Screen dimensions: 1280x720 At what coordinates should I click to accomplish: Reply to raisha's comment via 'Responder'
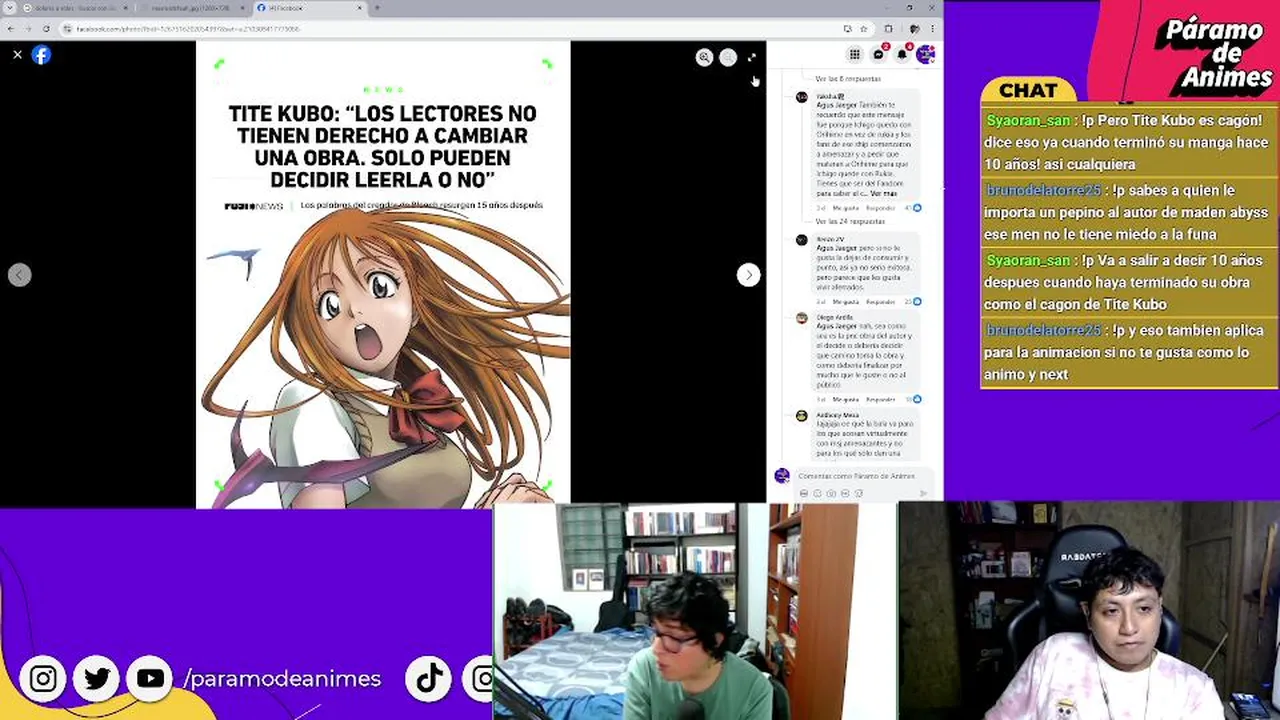click(880, 208)
